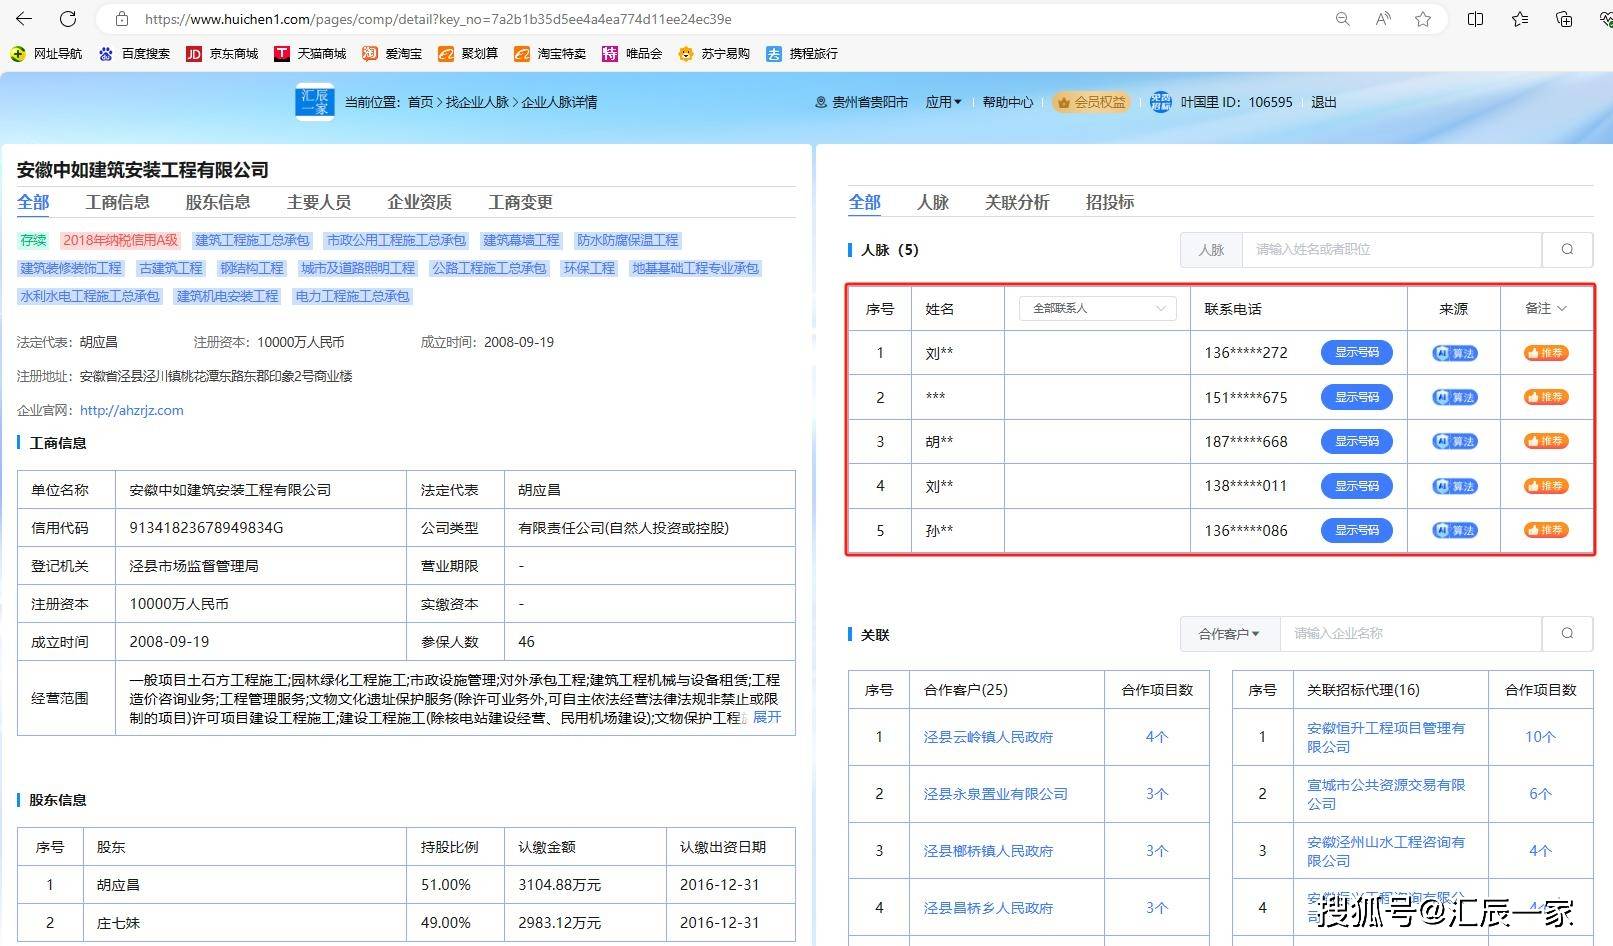Click search icon beside 人脉 input

coord(1567,249)
